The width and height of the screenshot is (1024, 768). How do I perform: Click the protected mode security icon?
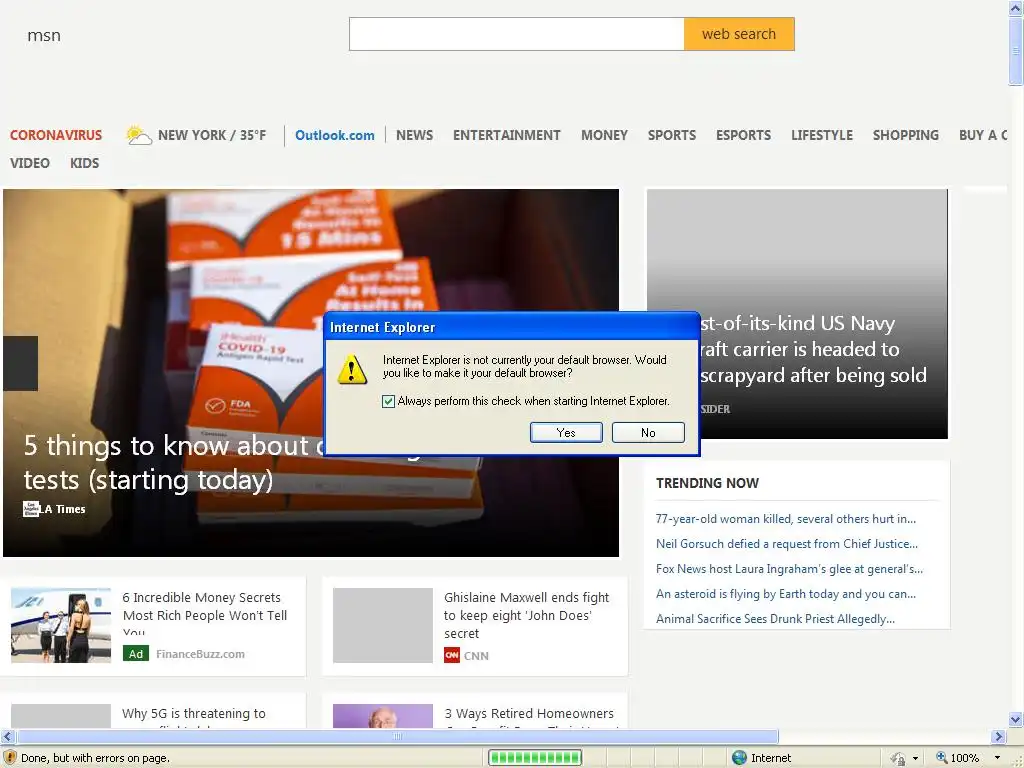coord(899,758)
